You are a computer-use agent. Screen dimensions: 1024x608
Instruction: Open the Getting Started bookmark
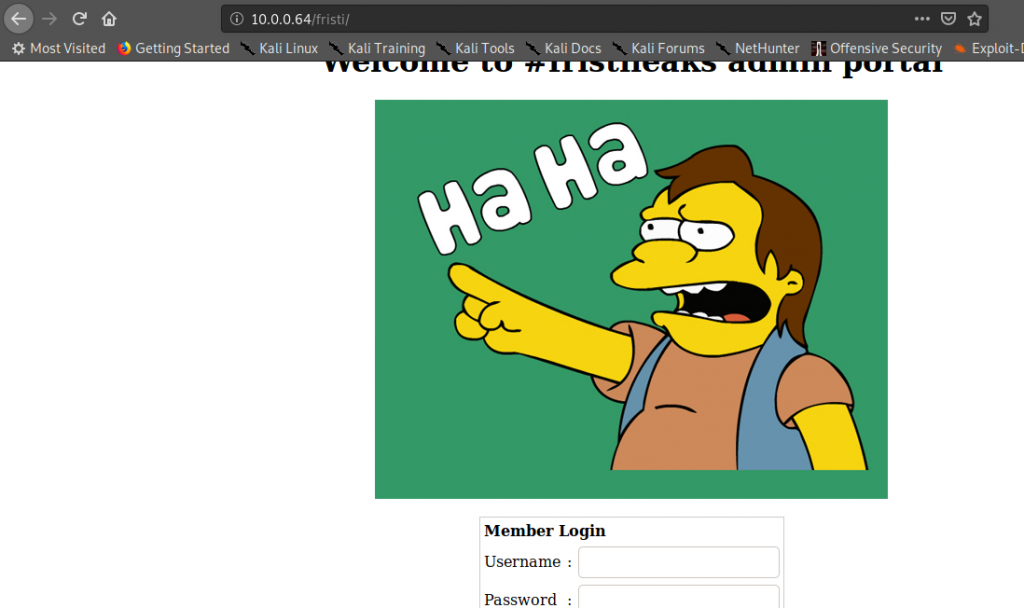pyautogui.click(x=173, y=48)
